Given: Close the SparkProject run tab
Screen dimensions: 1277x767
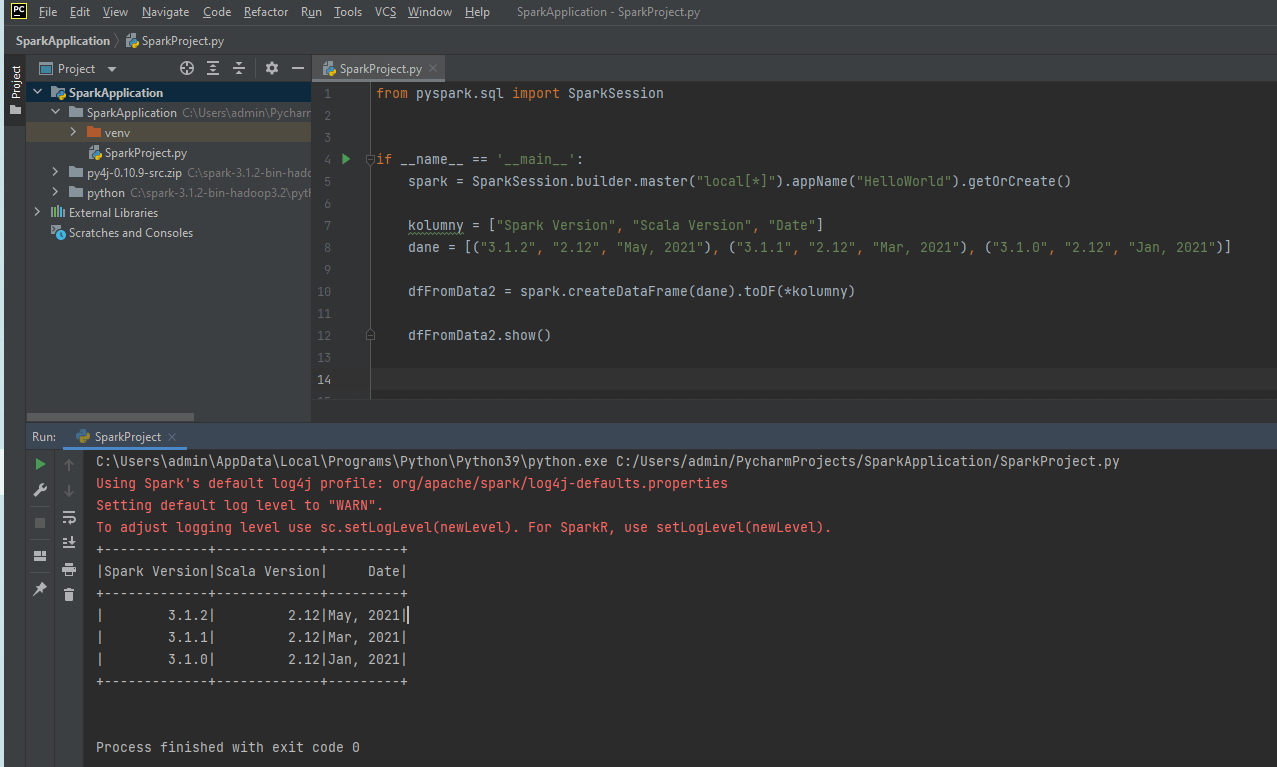Looking at the screenshot, I should point(171,437).
